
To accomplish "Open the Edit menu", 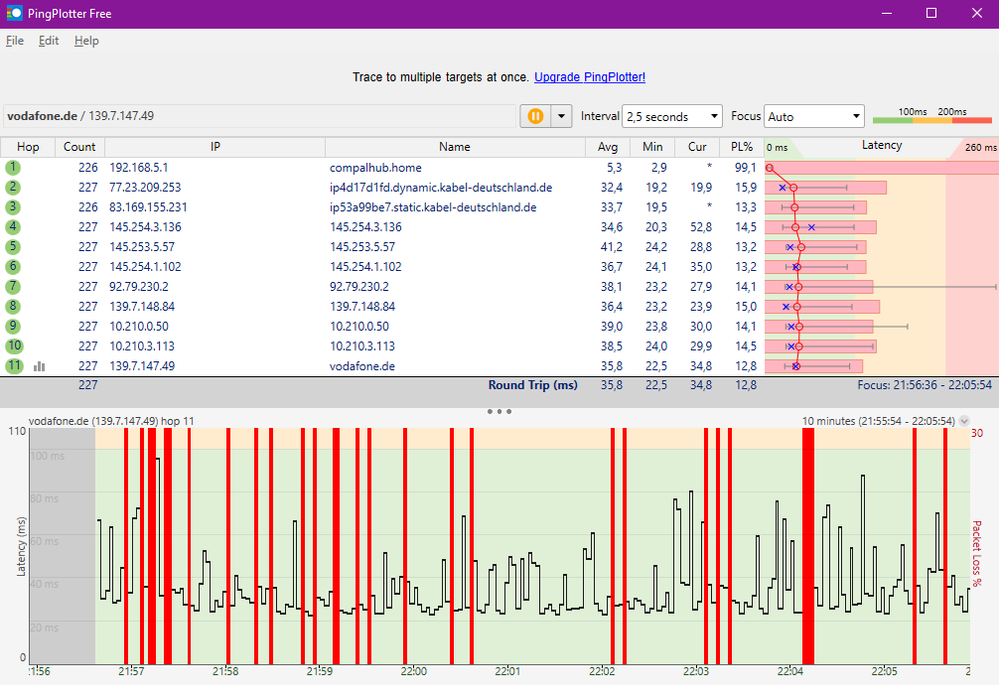I will (x=49, y=41).
